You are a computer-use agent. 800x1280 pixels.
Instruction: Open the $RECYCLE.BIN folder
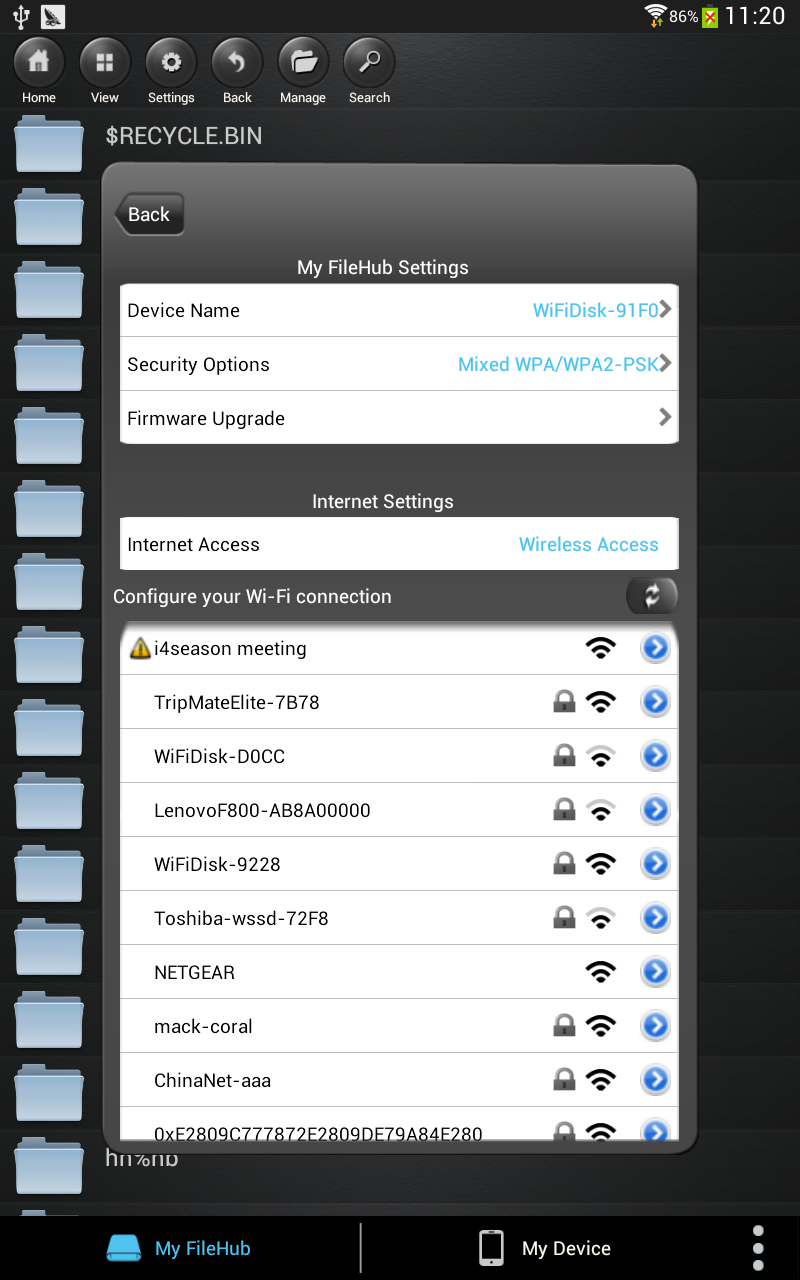point(184,136)
